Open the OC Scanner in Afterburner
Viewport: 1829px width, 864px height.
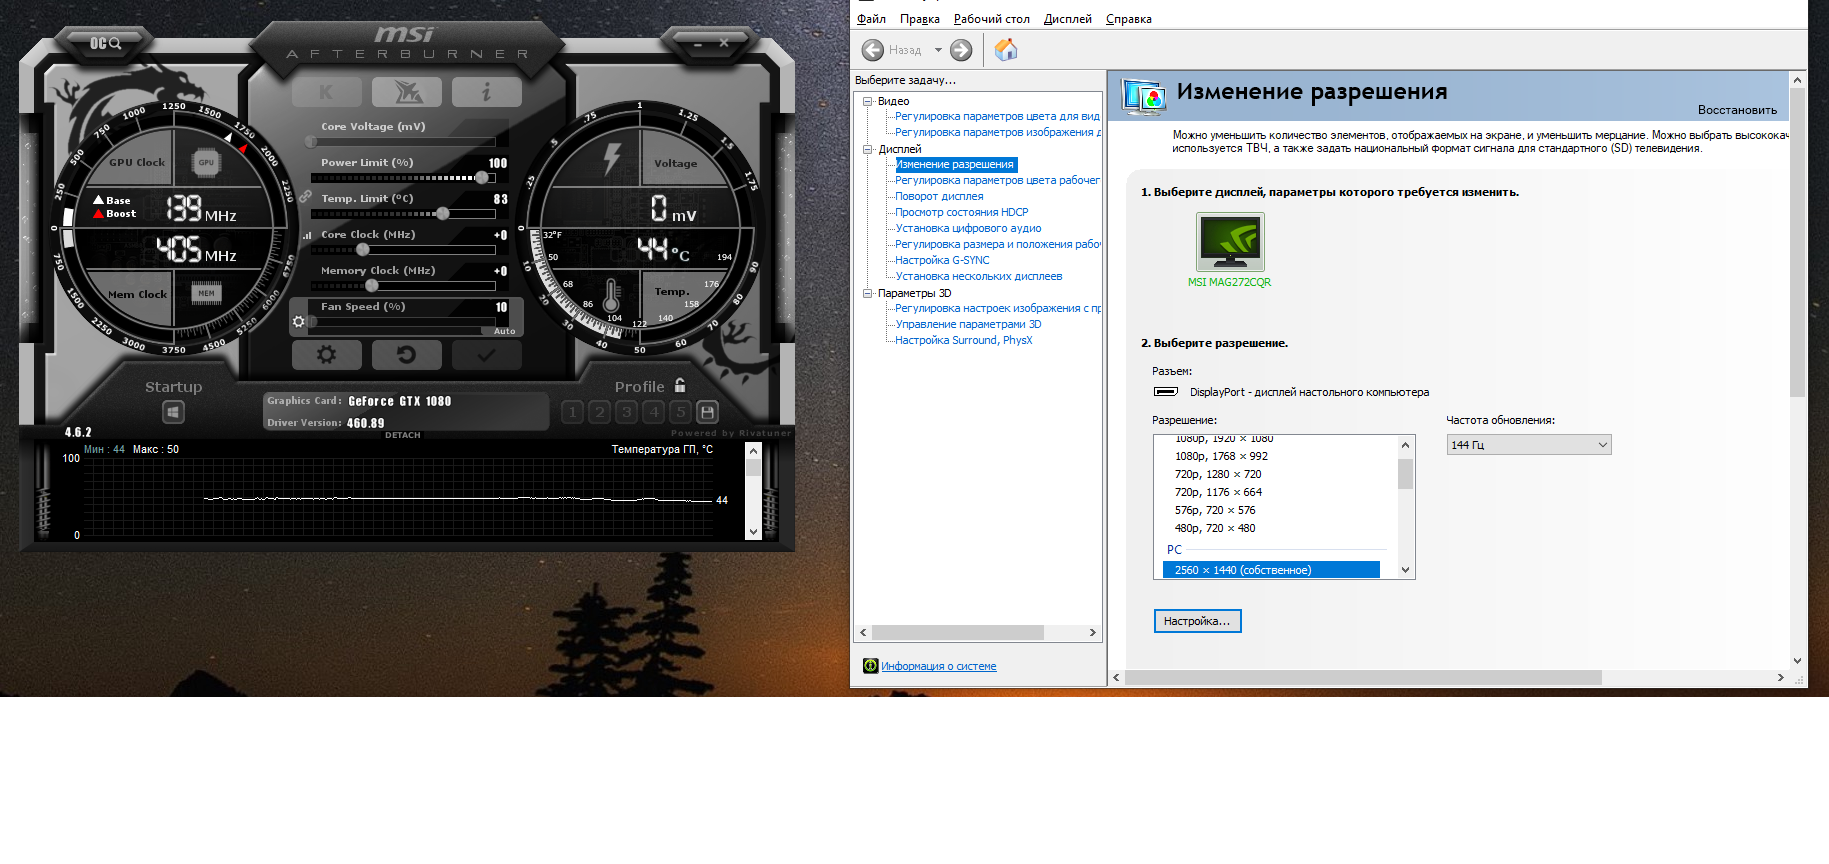coord(105,43)
